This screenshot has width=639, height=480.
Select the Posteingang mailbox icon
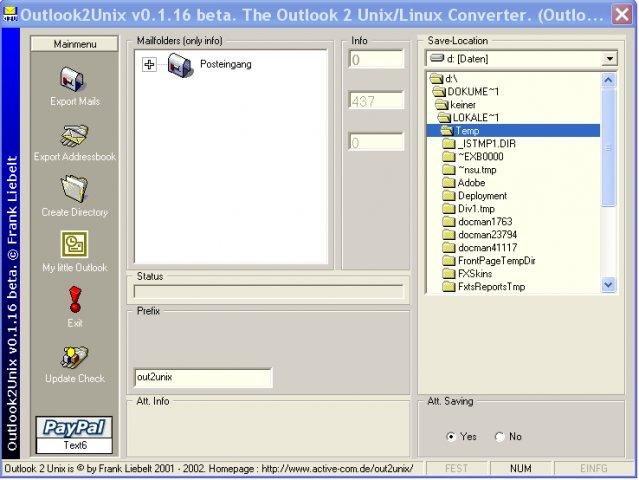pyautogui.click(x=180, y=65)
